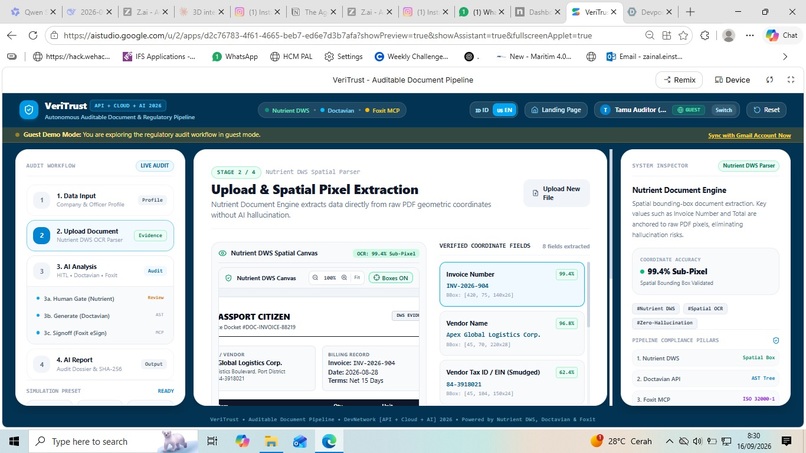Click the Tamu Auditor profile avatar
The height and width of the screenshot is (453, 806).
pos(605,110)
